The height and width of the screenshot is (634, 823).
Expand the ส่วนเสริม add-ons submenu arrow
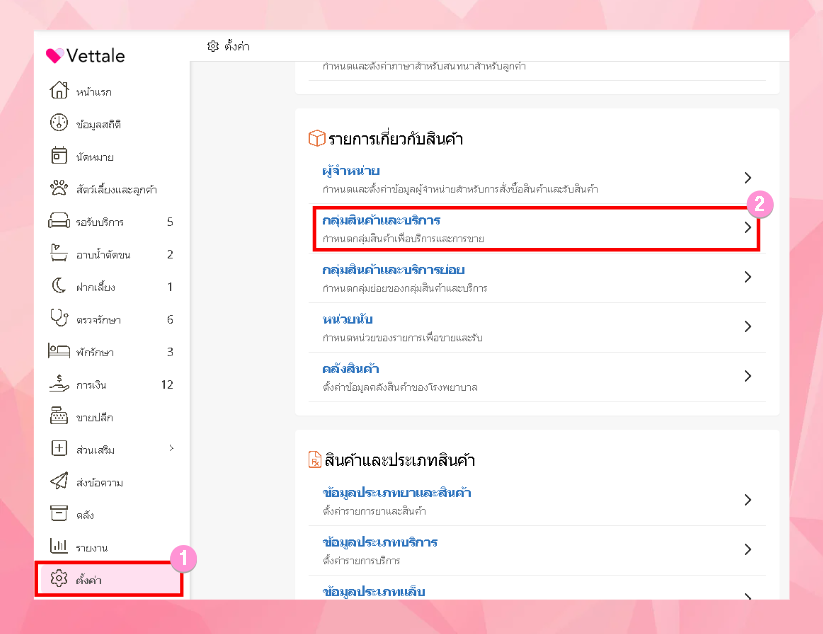click(x=171, y=448)
